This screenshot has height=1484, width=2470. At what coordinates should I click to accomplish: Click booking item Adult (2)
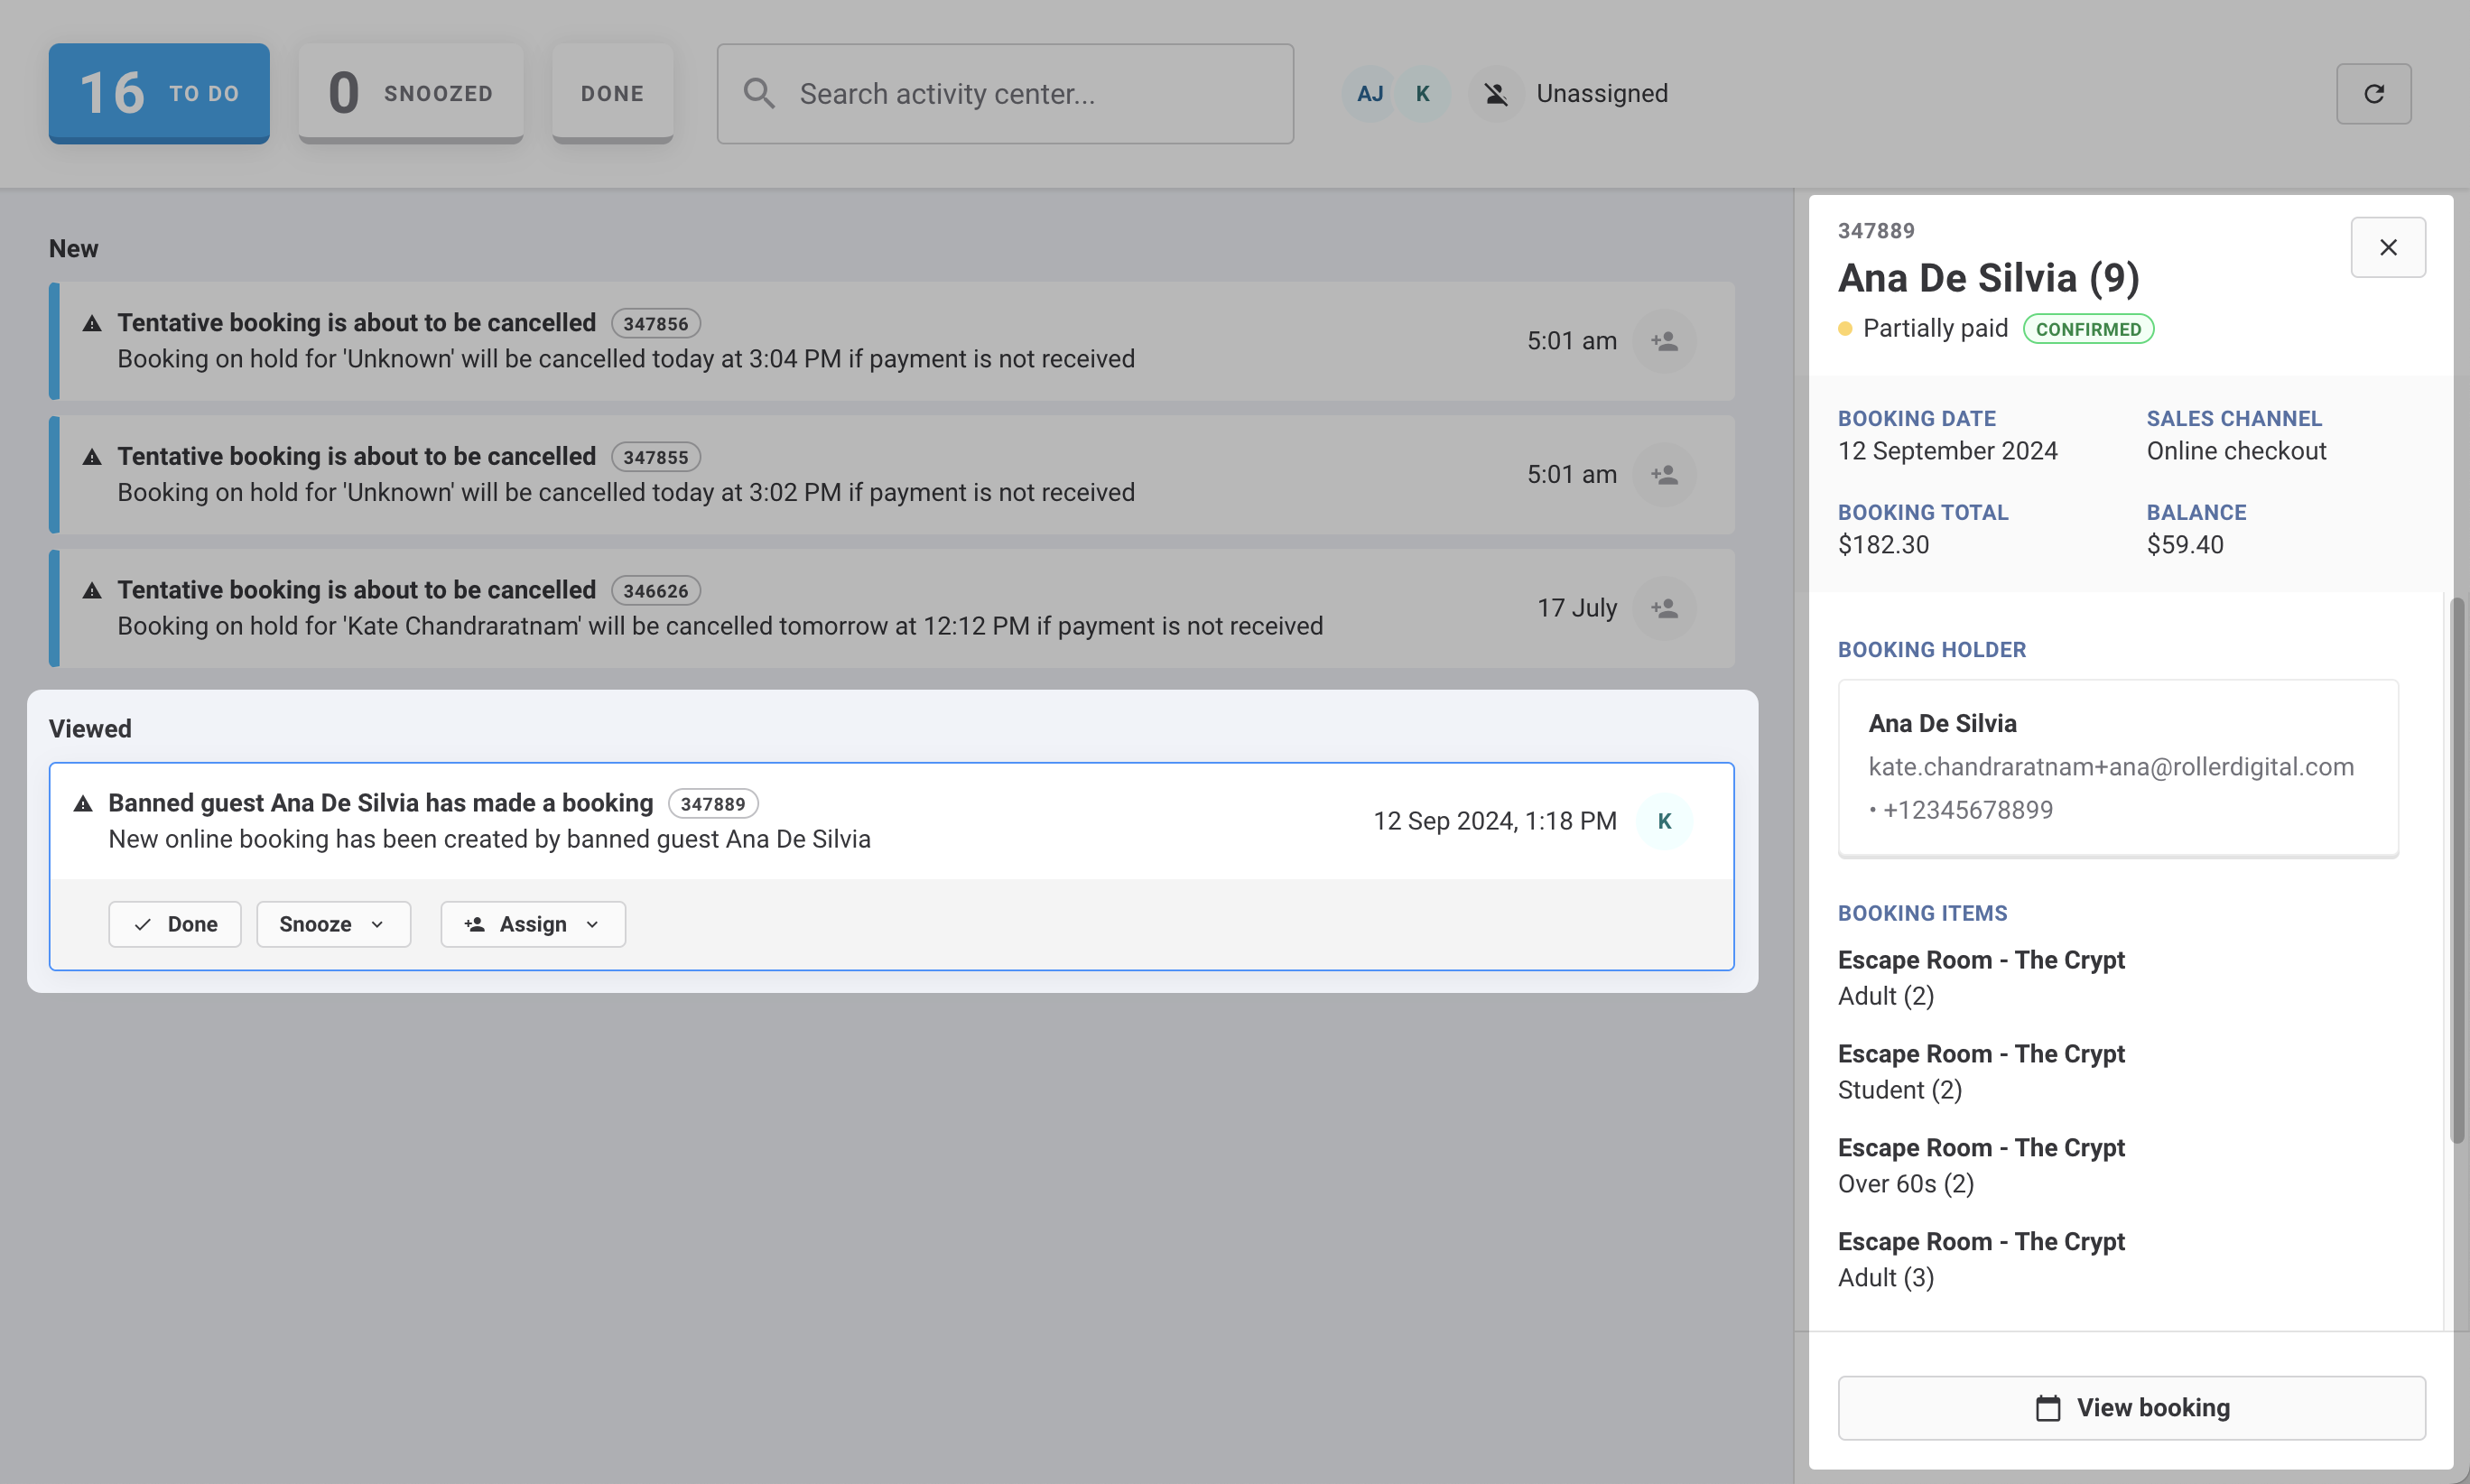coord(1886,996)
